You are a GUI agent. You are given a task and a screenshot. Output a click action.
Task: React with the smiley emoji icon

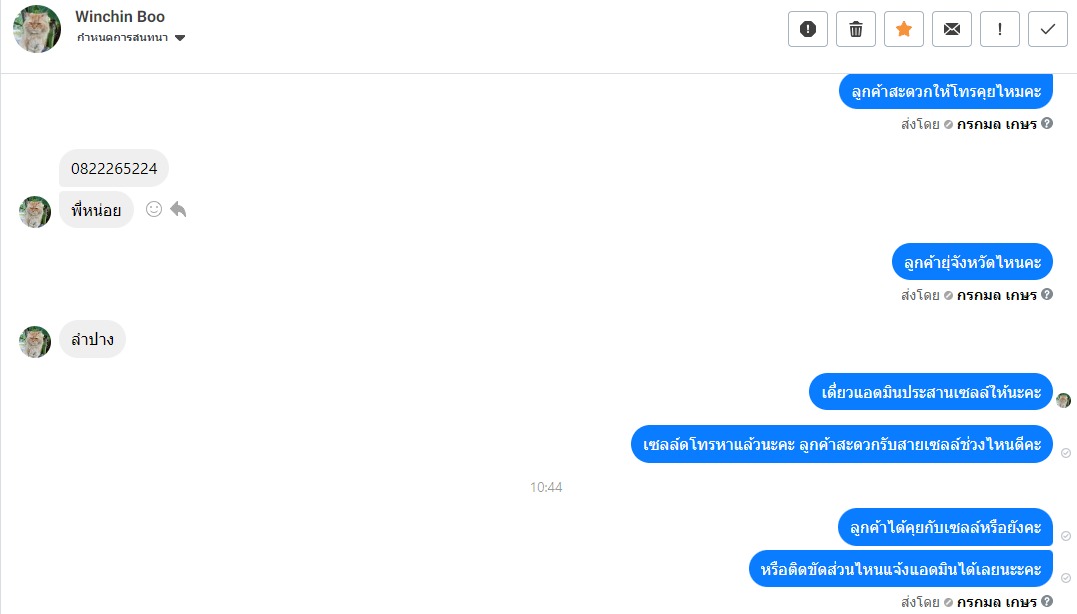[x=154, y=209]
